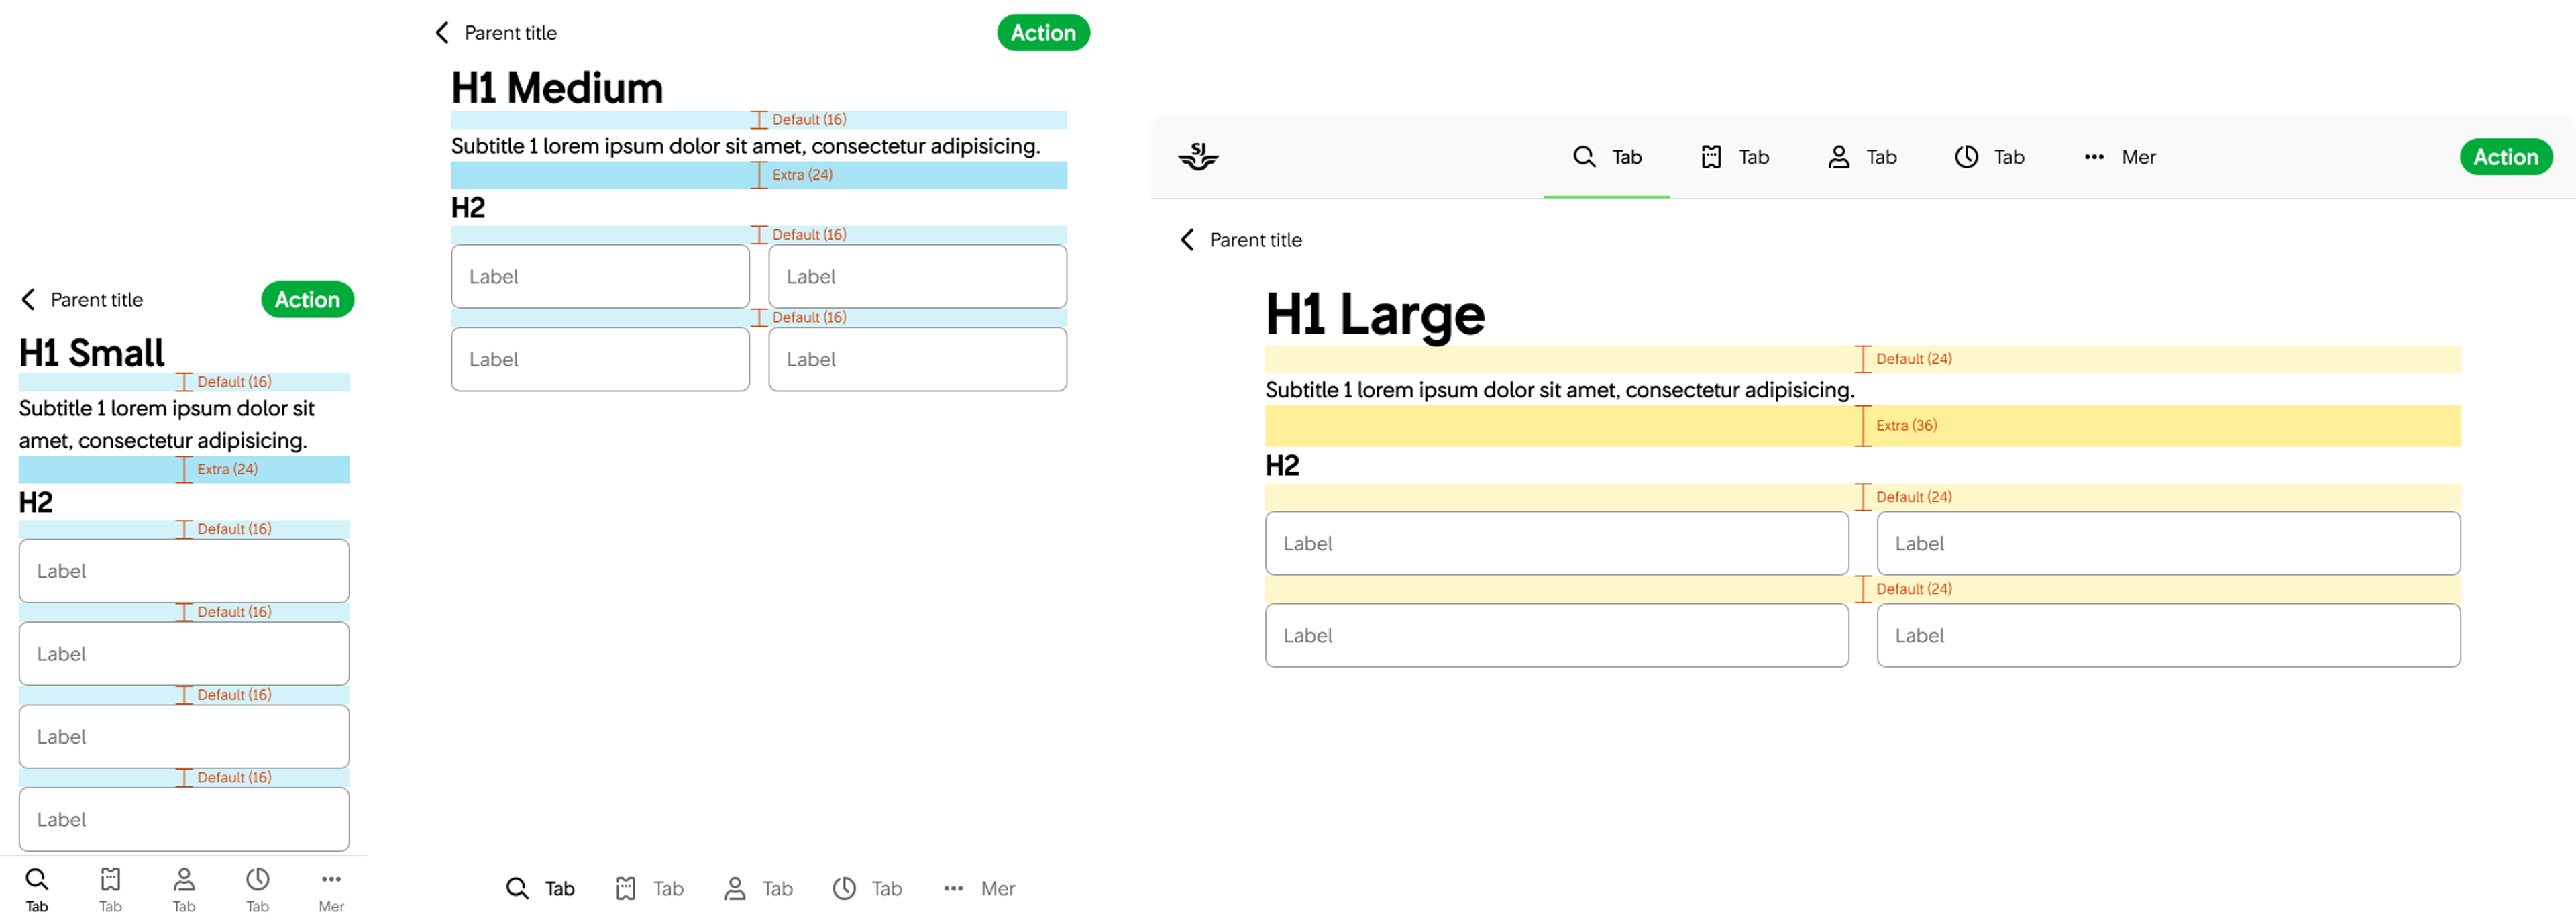Go back via chevron in H1 Large layout
This screenshot has height=920, width=2576.
pos(1188,240)
